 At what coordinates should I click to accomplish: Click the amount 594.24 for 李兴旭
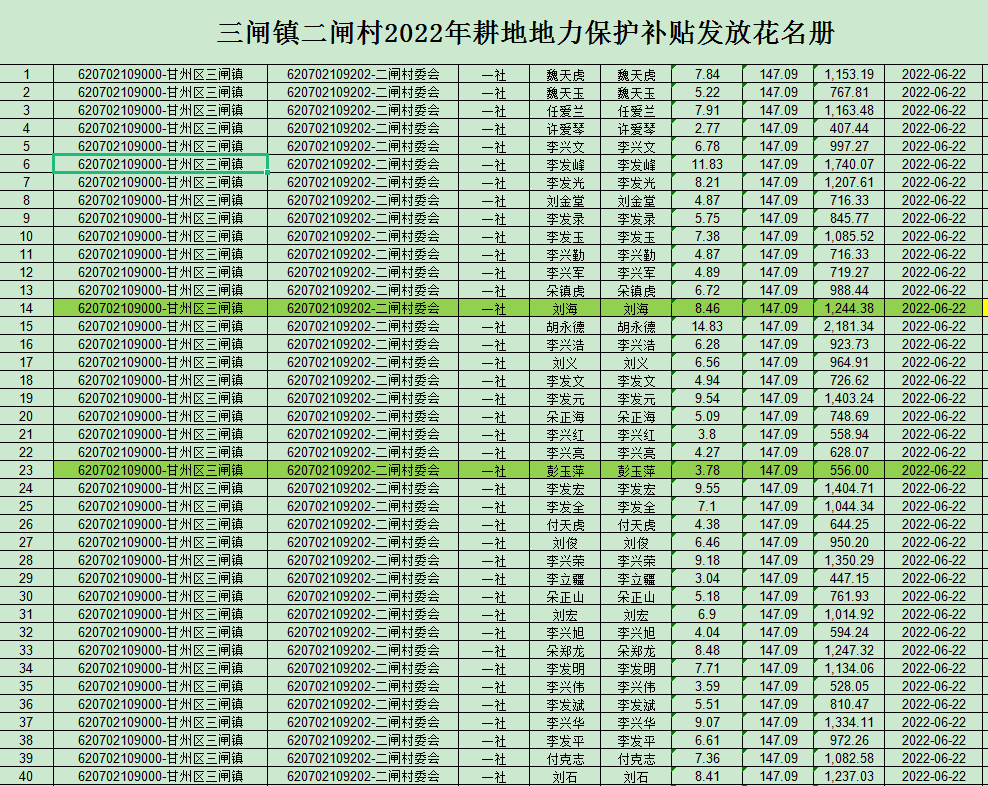click(849, 633)
